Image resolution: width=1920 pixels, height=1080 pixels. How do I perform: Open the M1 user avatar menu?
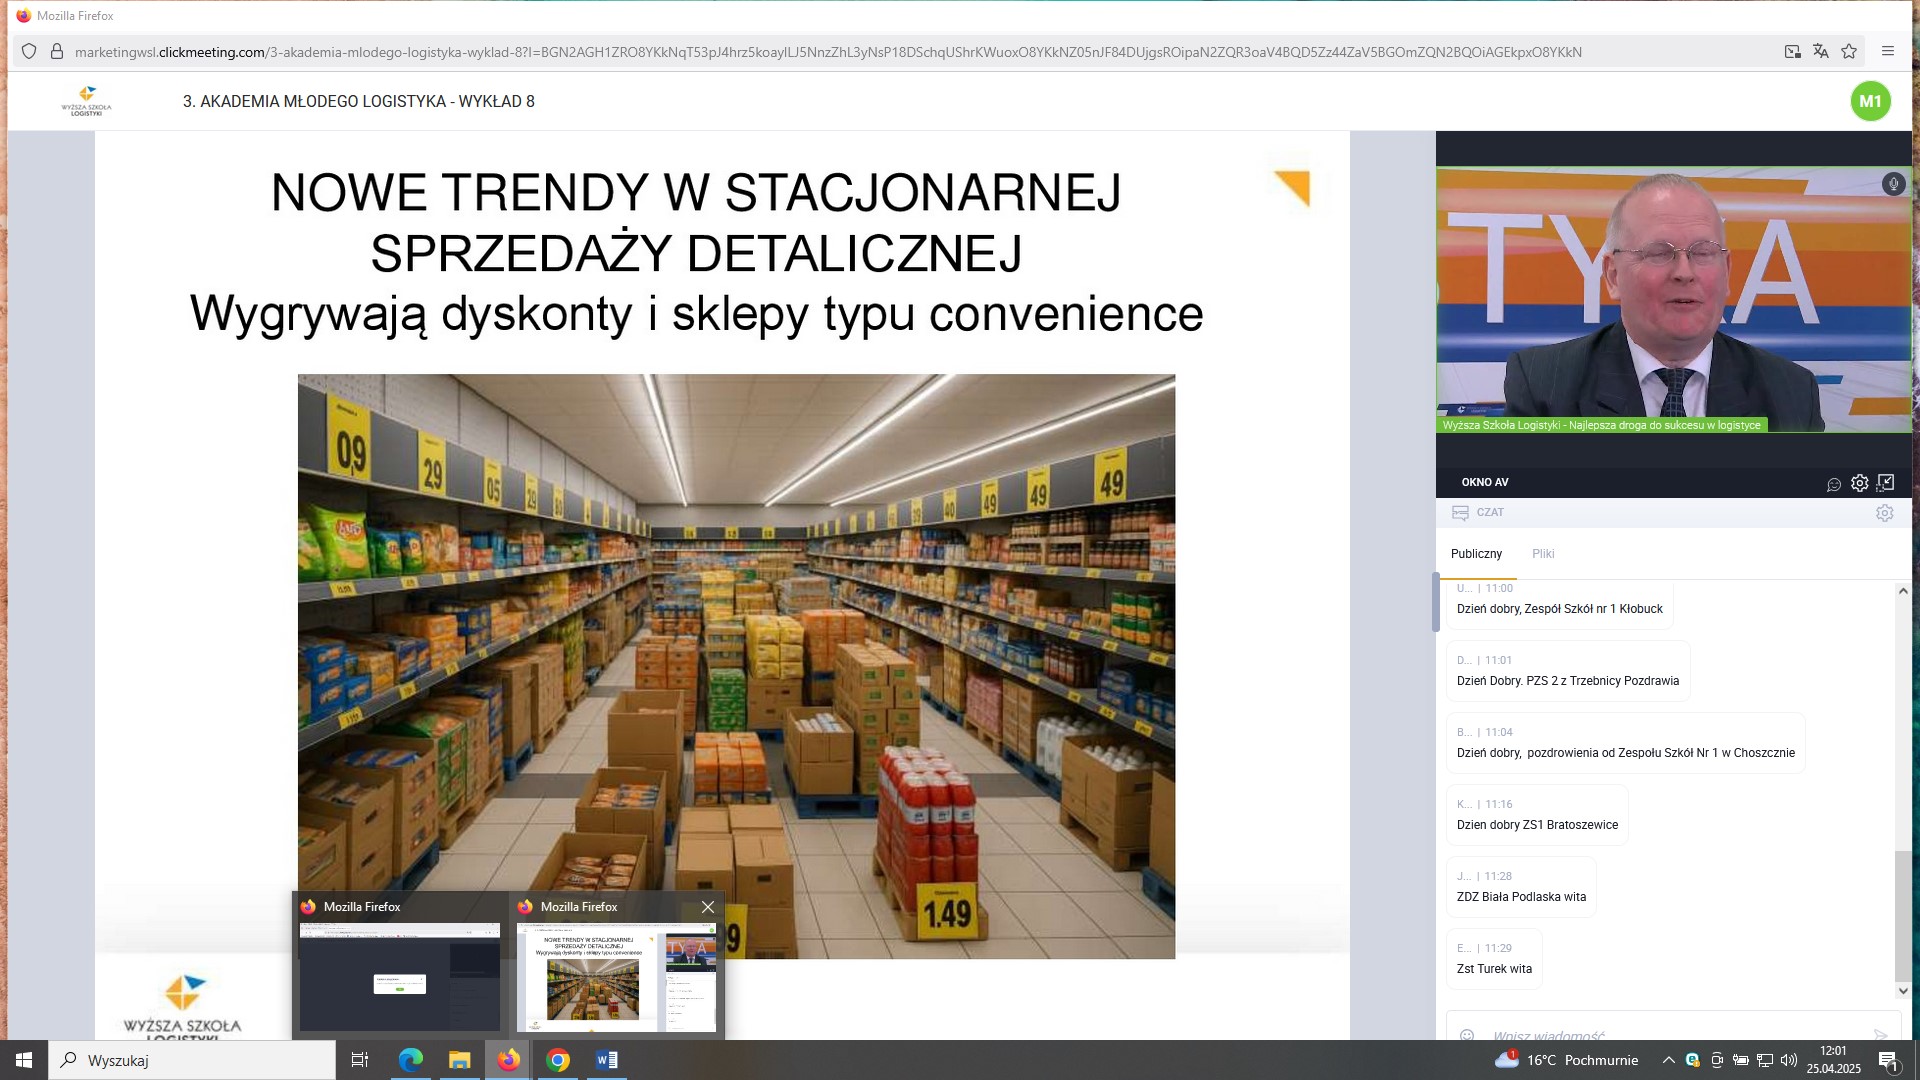(x=1870, y=101)
